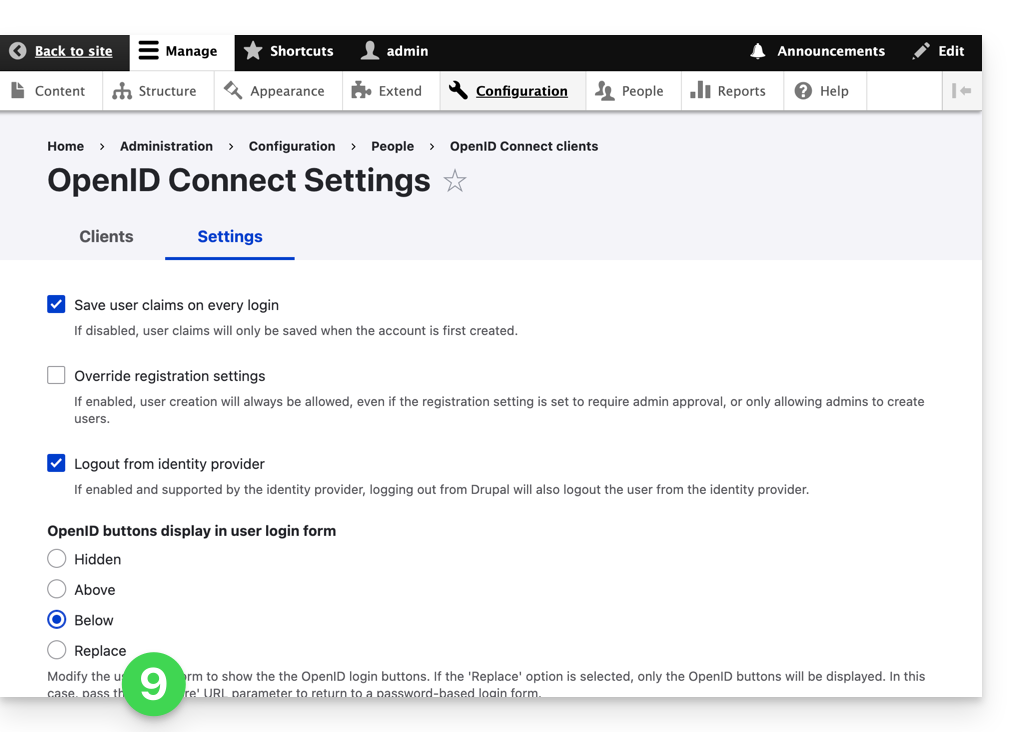Viewport: 1017px width, 732px height.
Task: Click the People users icon
Action: click(x=604, y=91)
